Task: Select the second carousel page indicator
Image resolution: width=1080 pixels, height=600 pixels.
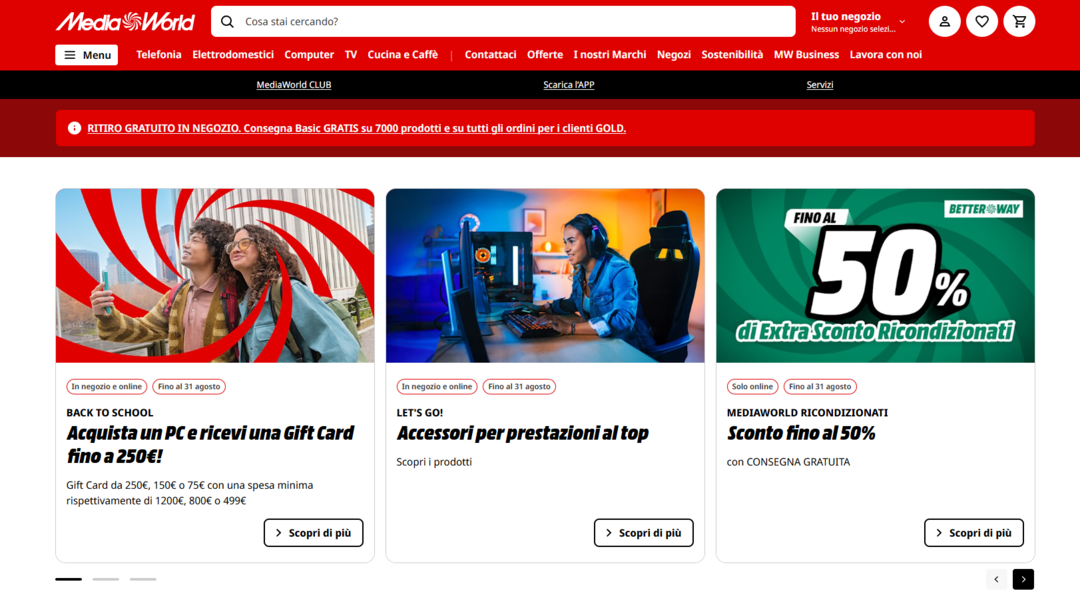Action: click(x=106, y=579)
